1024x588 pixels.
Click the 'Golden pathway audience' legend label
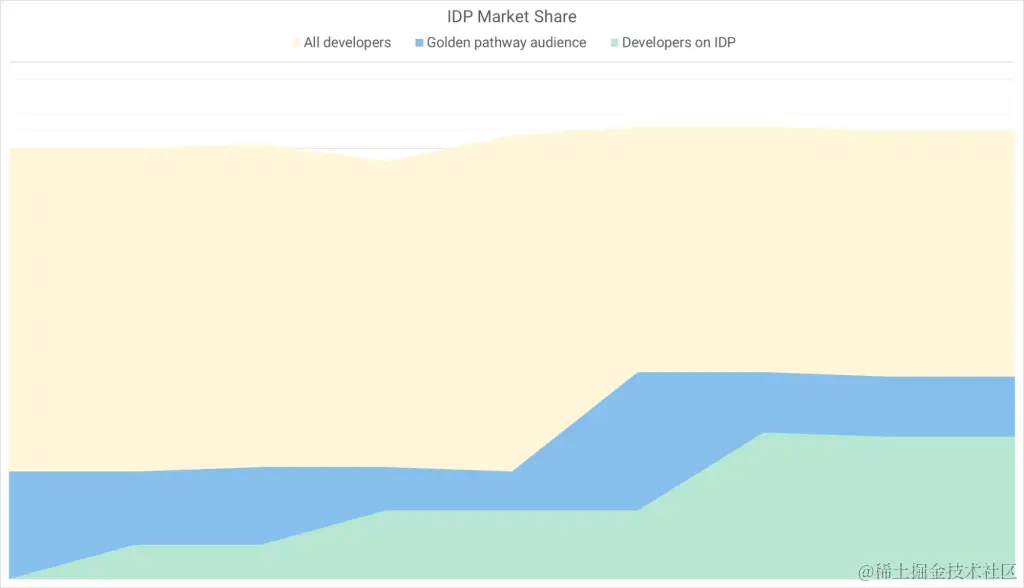[506, 42]
